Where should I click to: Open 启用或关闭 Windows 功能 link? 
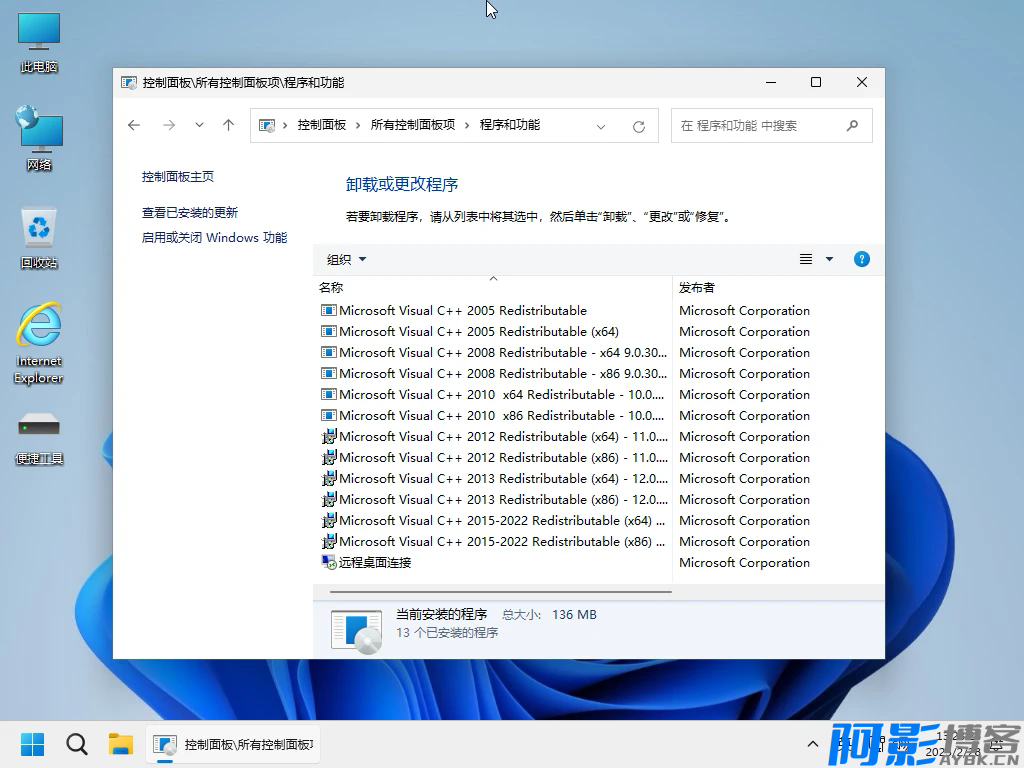[x=214, y=237]
